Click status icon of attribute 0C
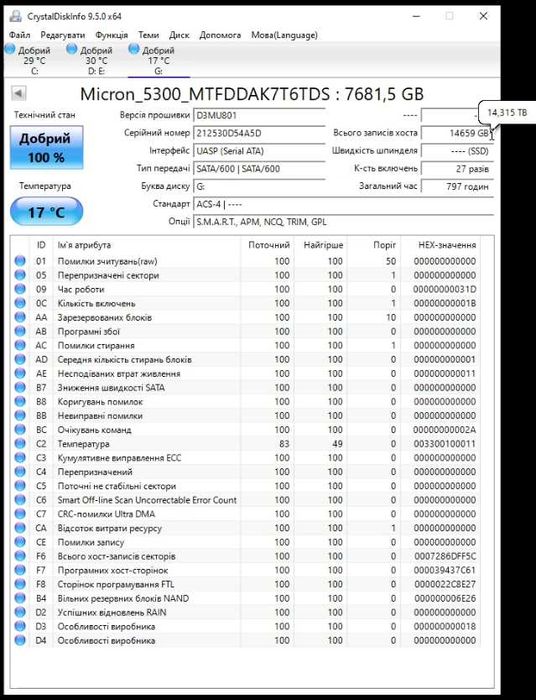 point(20,303)
